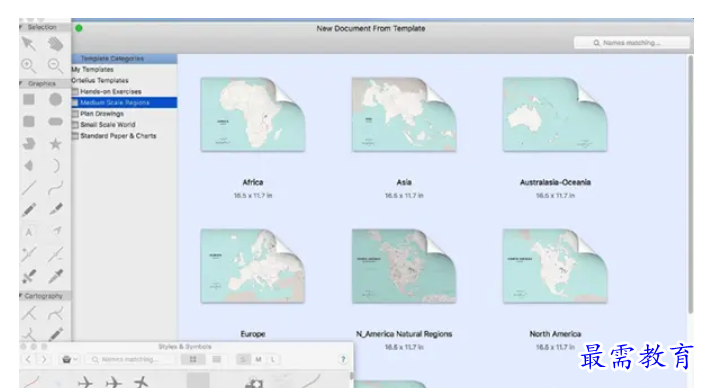Select the first airplane symbol

coord(85,382)
